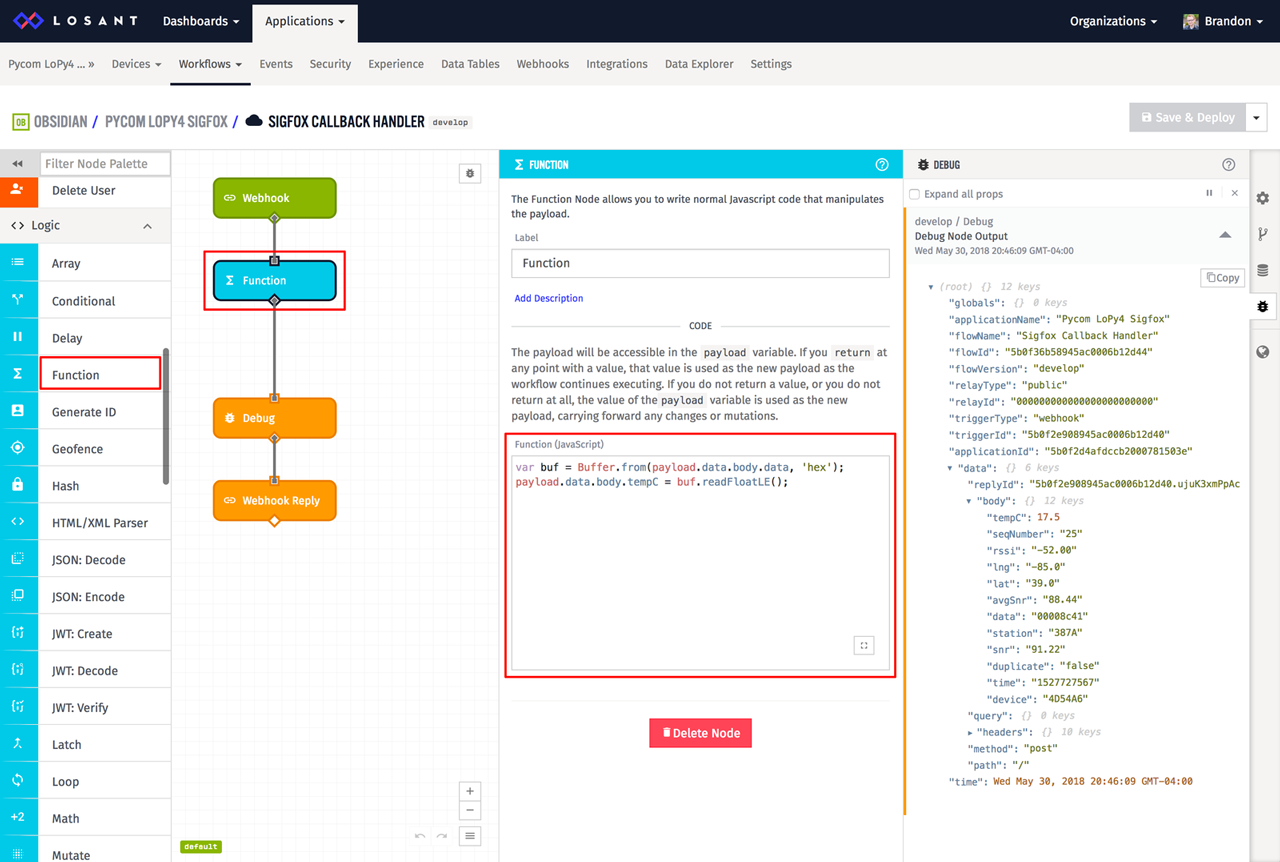Click the Save & Deploy button
This screenshot has height=862, width=1280.
1188,117
